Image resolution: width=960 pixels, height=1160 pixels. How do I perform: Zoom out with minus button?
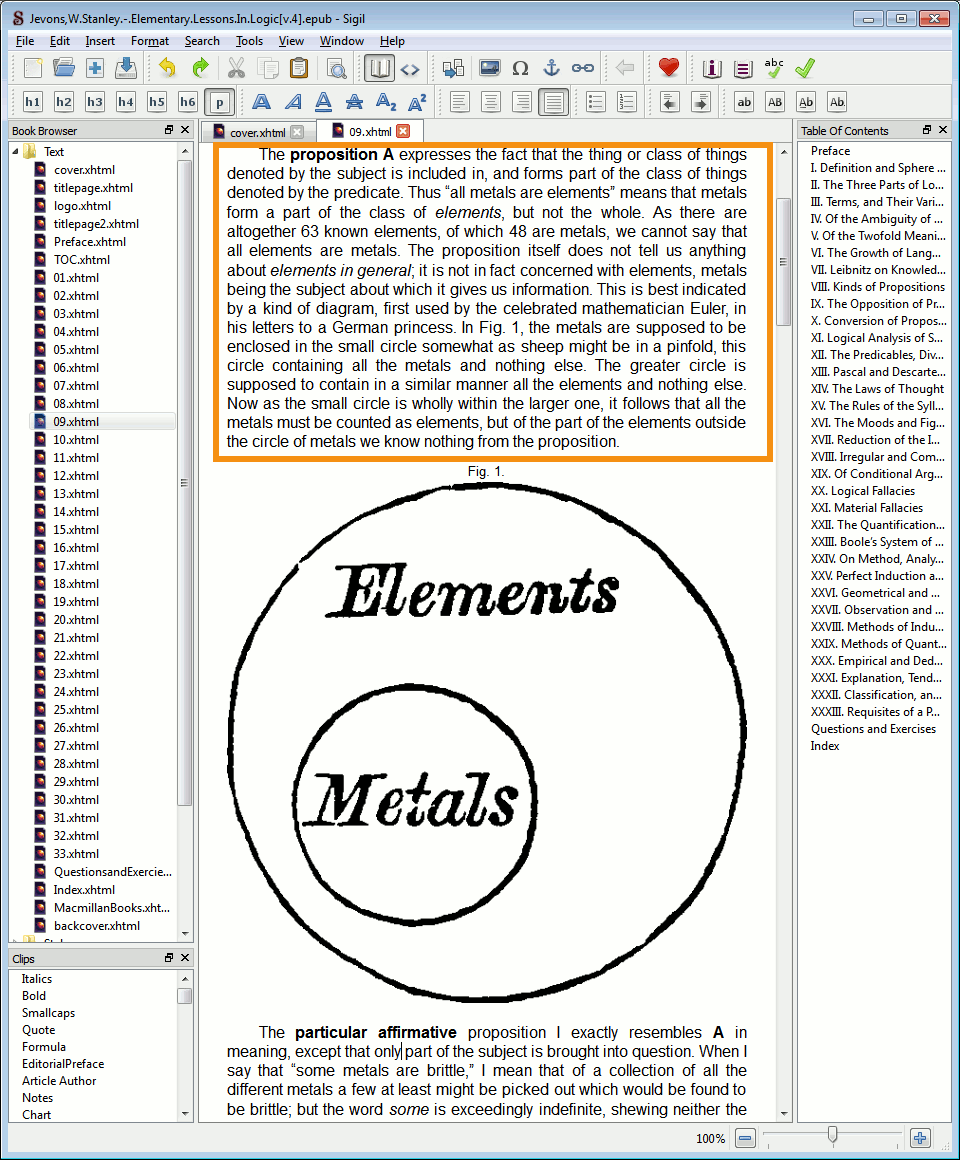[x=745, y=1139]
